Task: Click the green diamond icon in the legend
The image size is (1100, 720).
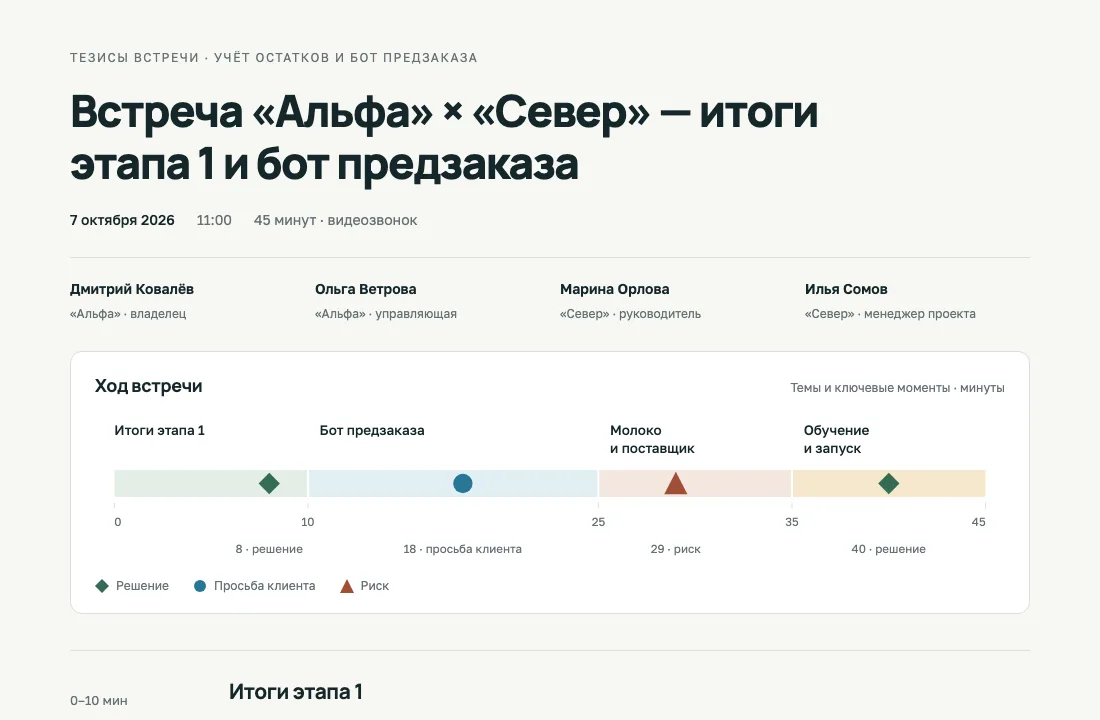Action: (102, 586)
